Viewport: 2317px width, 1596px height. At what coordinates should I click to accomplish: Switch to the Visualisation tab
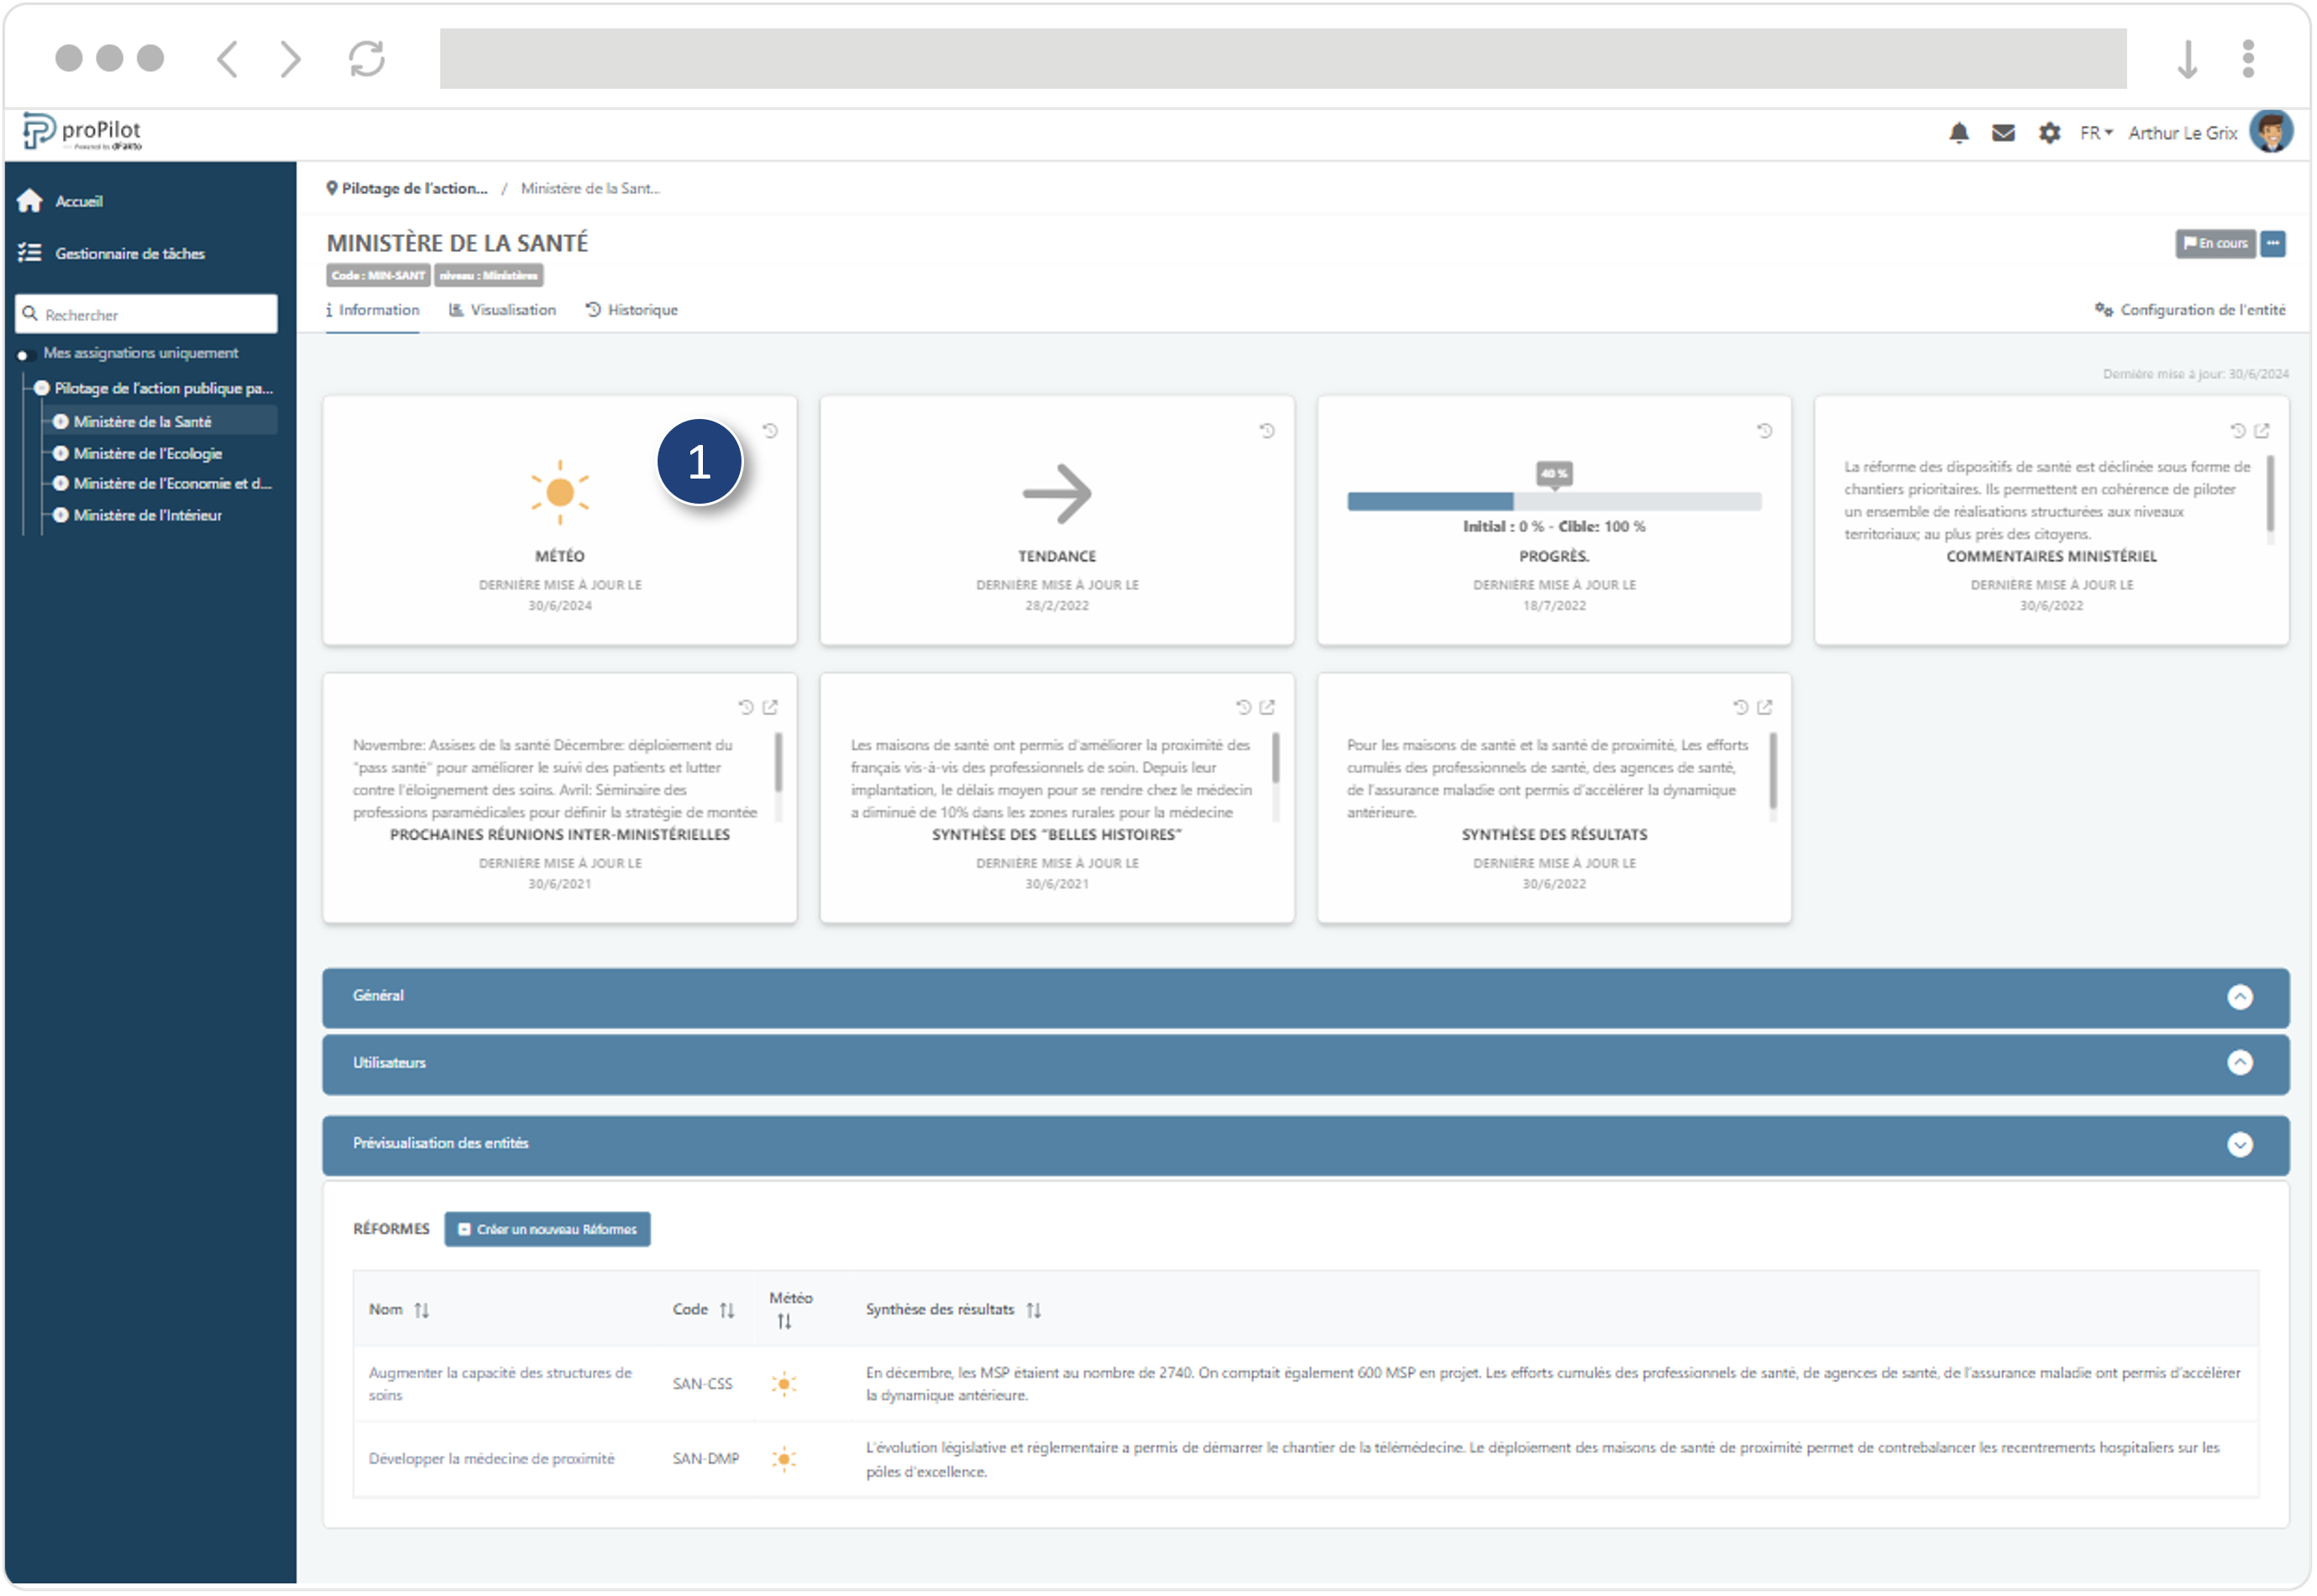pyautogui.click(x=503, y=310)
